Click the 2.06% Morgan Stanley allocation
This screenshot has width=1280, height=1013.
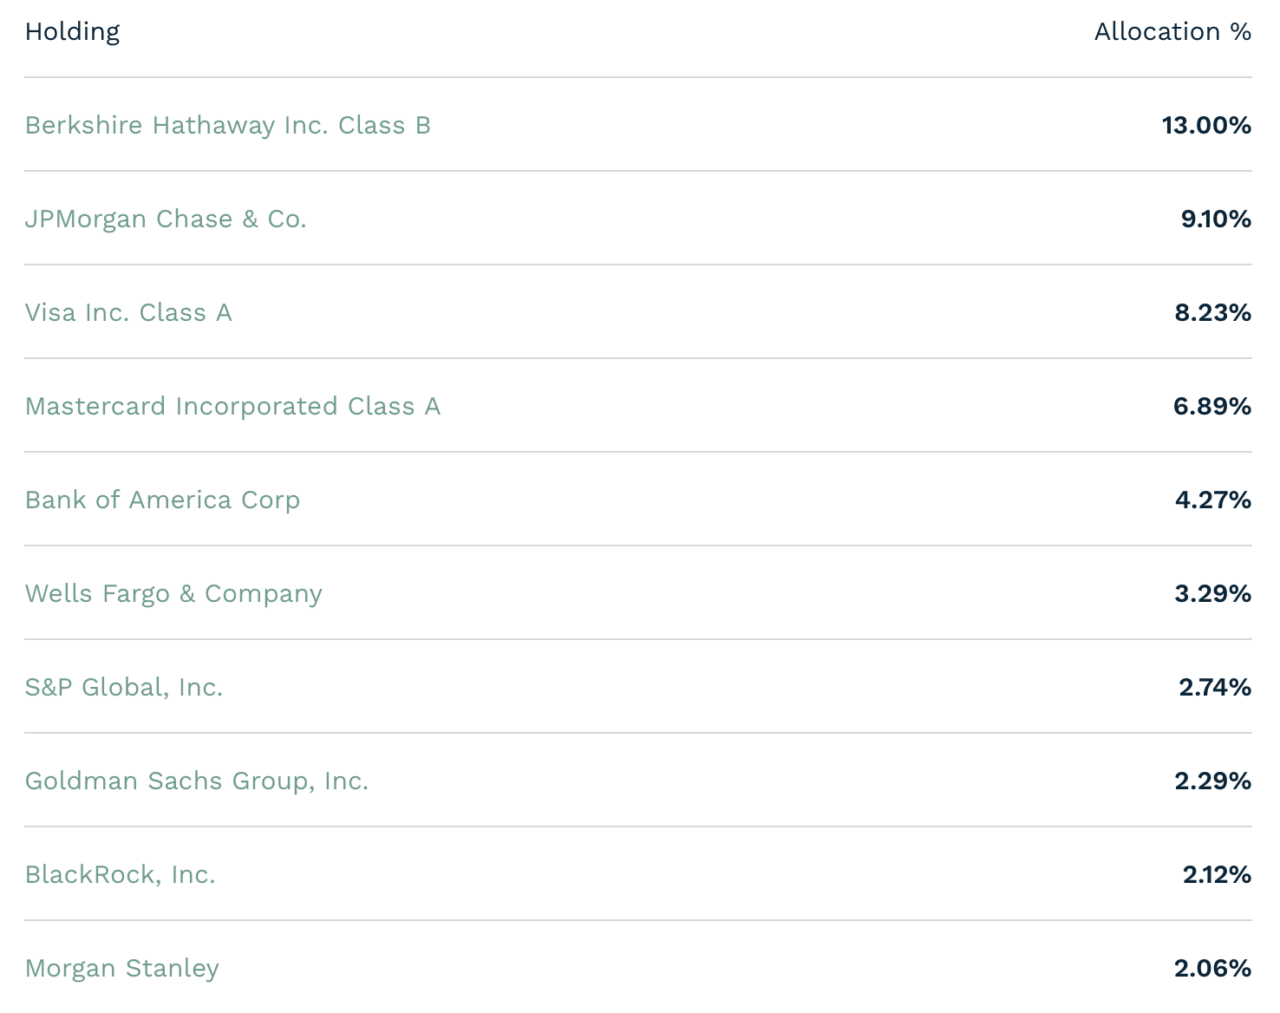(1213, 969)
